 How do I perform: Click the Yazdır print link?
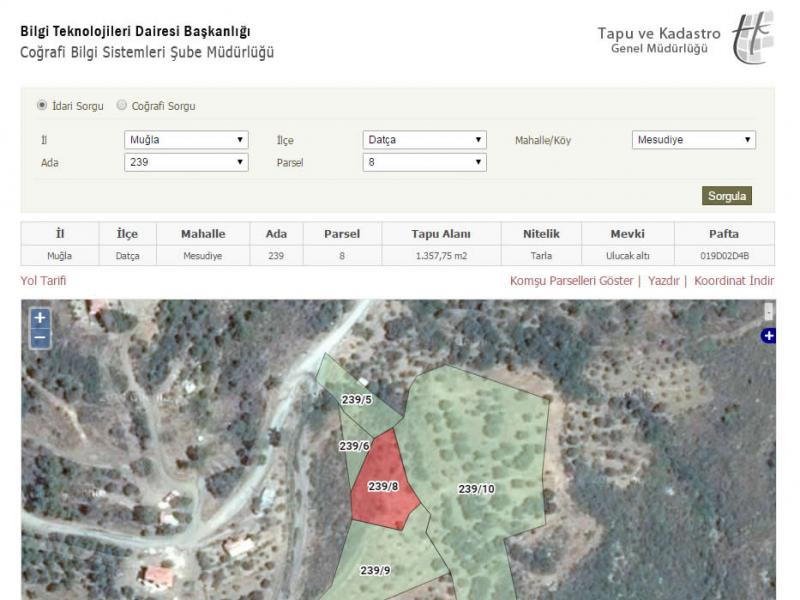point(663,281)
